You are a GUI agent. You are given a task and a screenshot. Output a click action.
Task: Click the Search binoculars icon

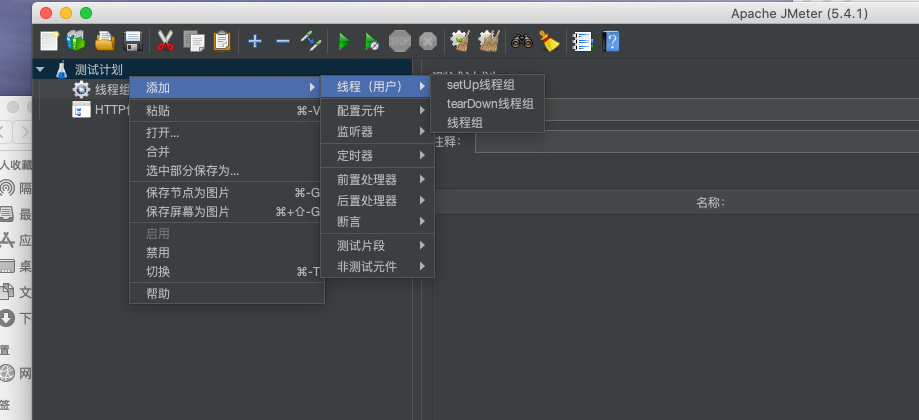tap(522, 41)
